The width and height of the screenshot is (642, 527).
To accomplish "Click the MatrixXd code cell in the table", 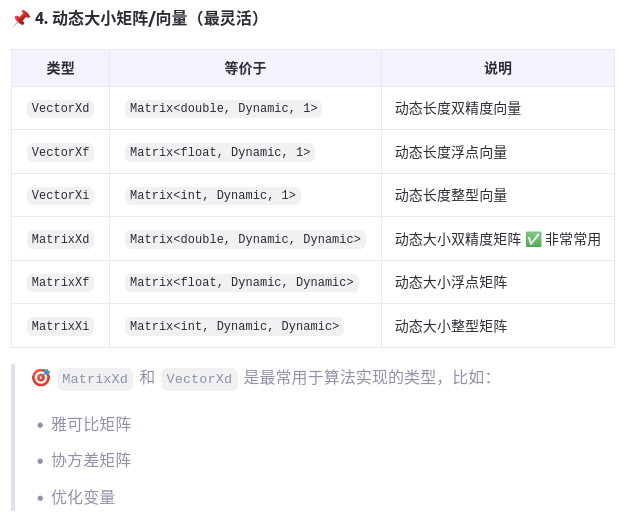I will coord(61,239).
